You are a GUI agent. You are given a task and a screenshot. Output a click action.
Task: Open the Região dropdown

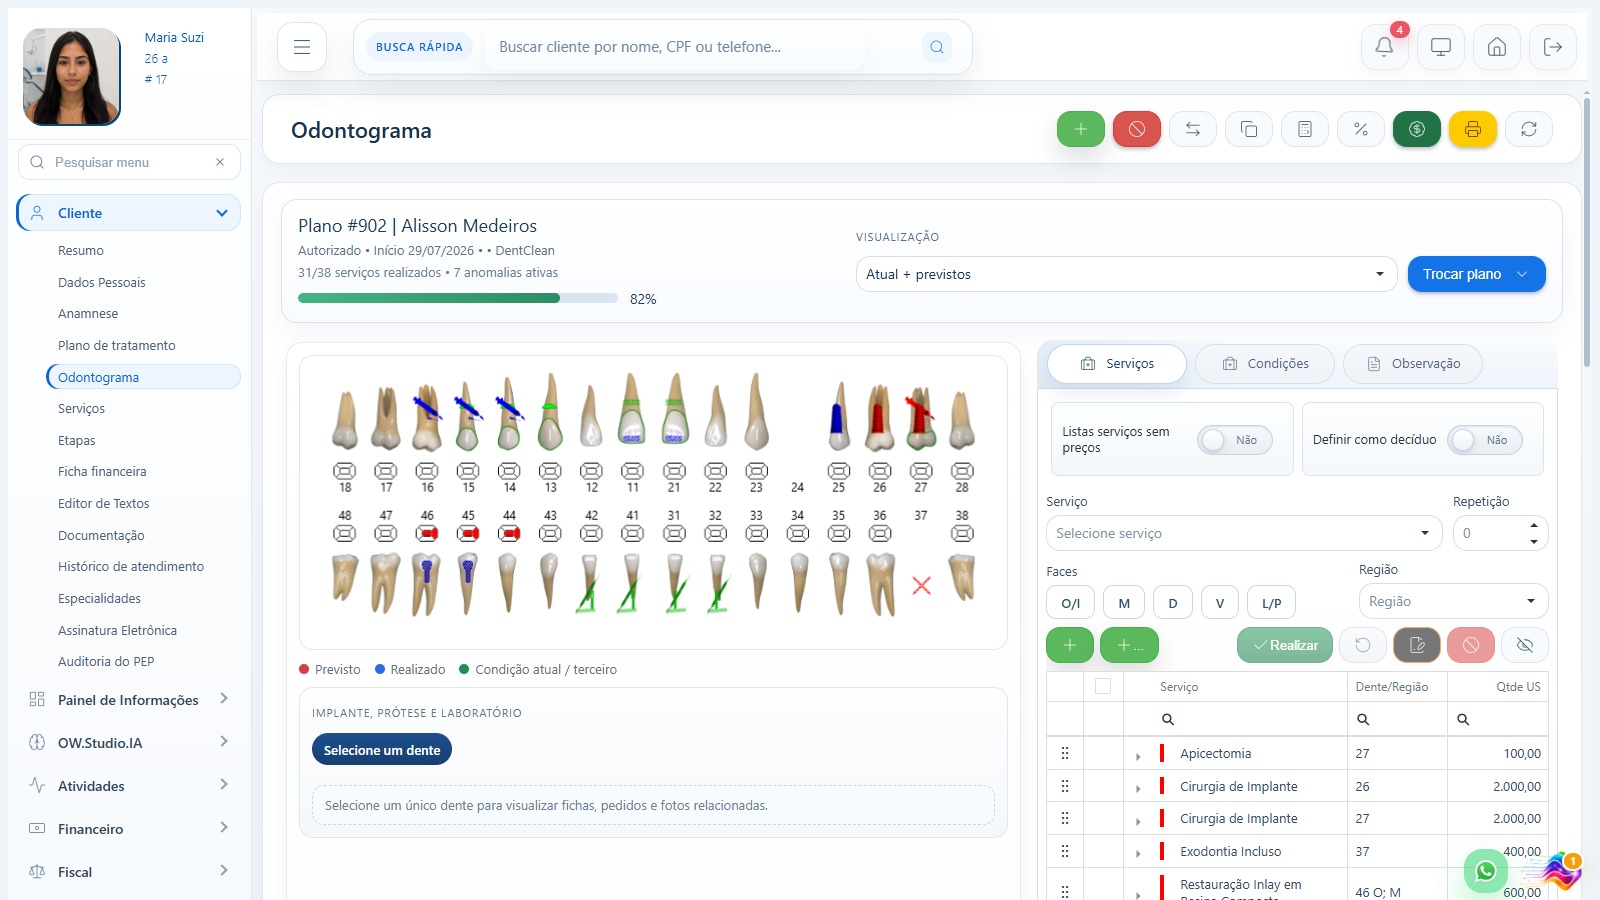tap(1453, 601)
